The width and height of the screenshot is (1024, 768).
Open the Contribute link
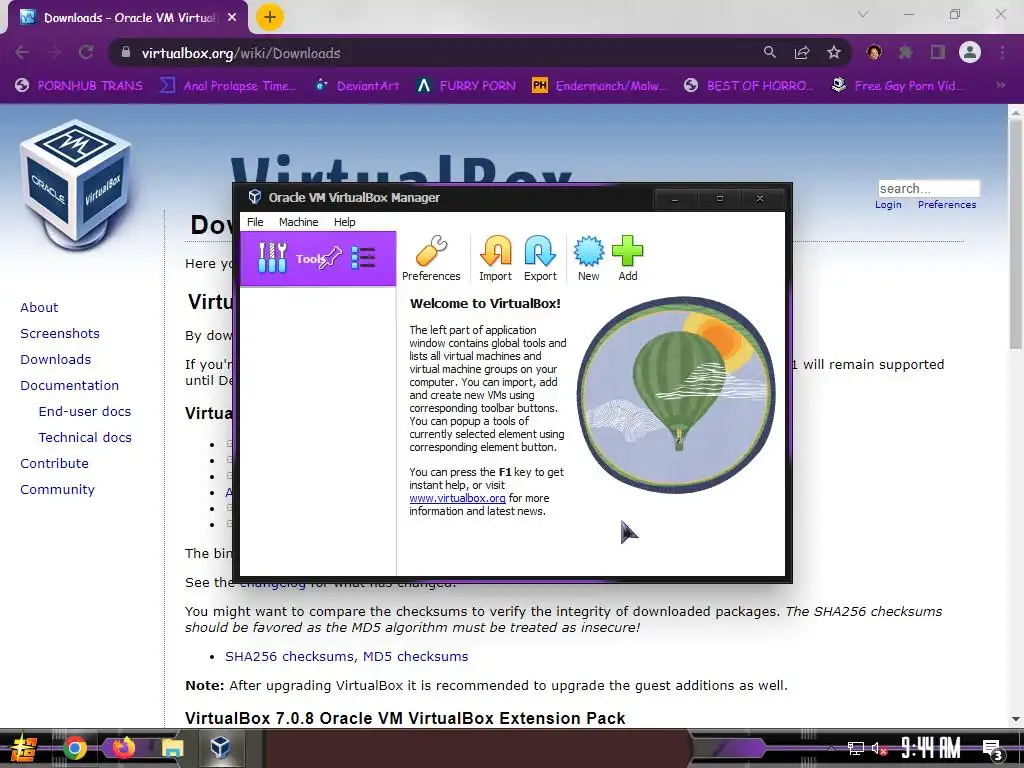pyautogui.click(x=54, y=464)
